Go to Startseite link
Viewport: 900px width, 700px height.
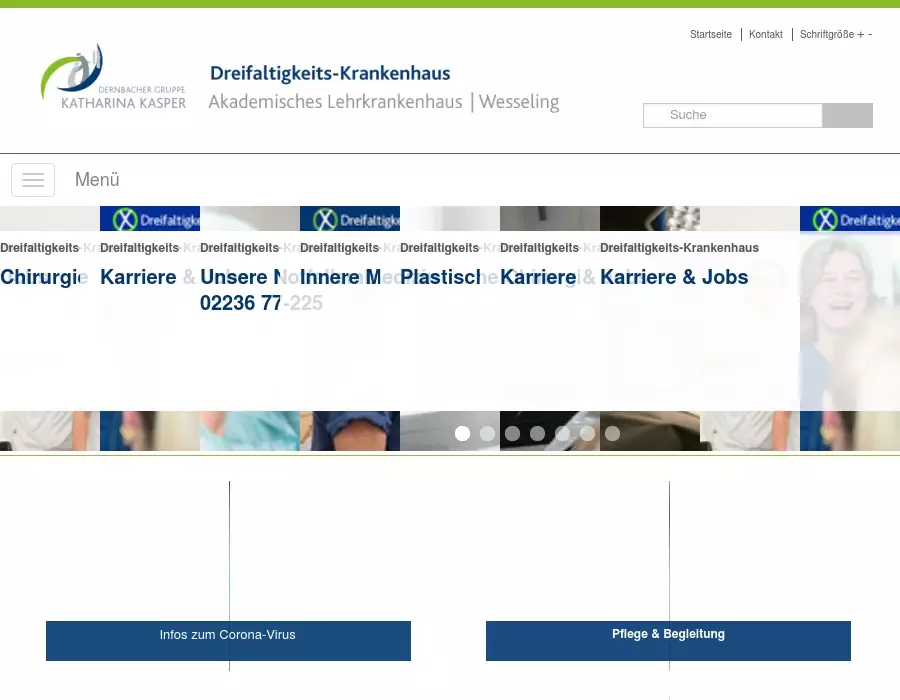[710, 34]
